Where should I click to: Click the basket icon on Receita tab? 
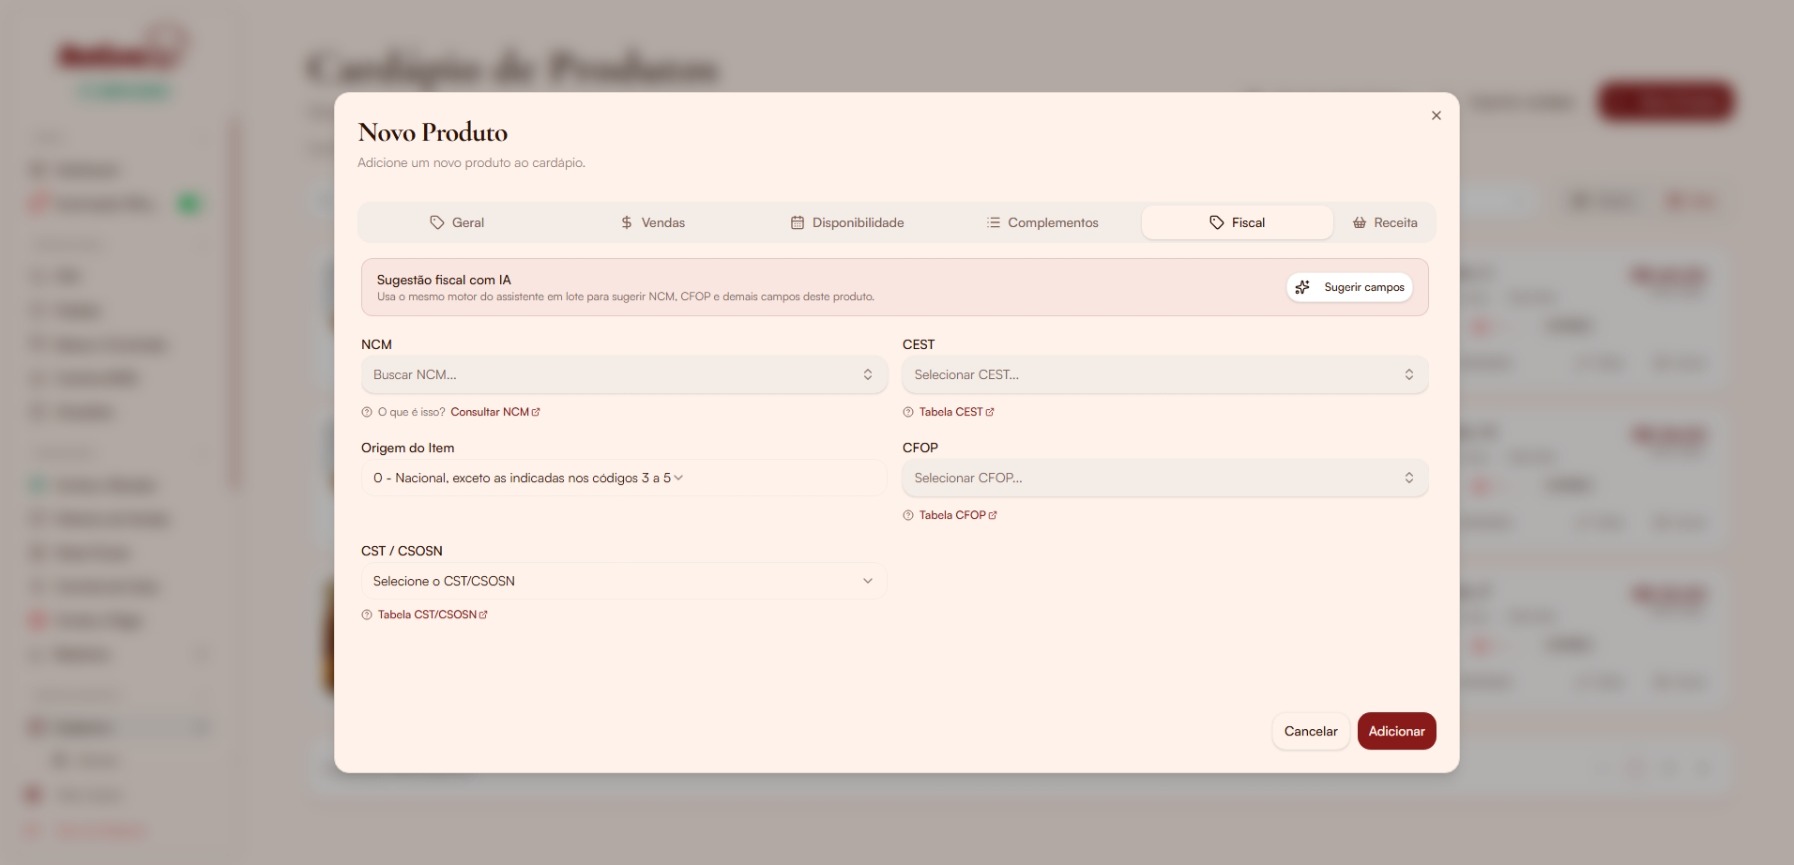1359,223
